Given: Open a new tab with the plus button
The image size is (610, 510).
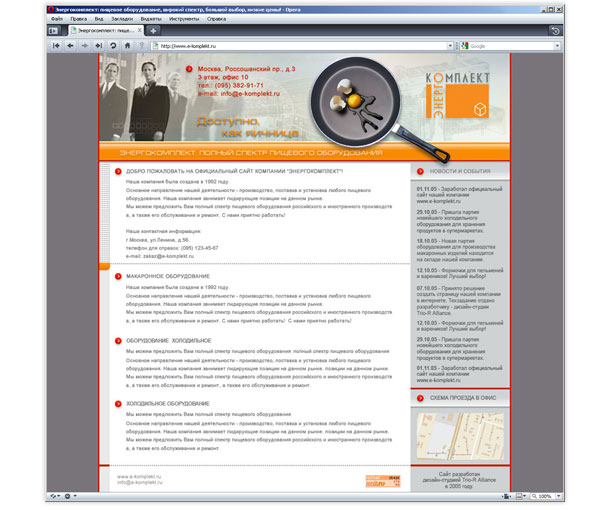Looking at the screenshot, I should pos(153,30).
